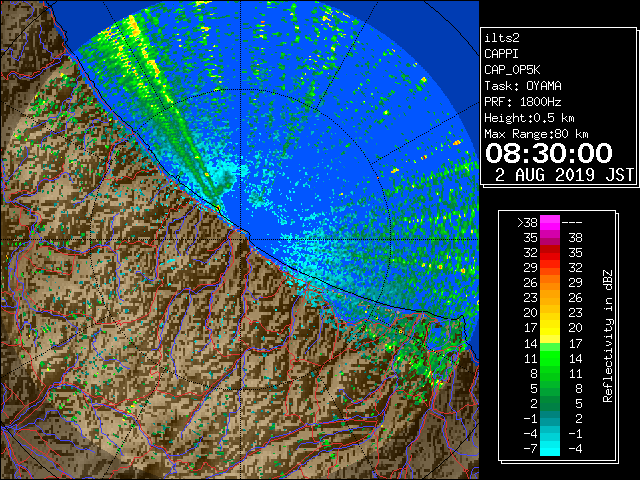Viewport: 640px width, 480px height.
Task: Pick the cyan -7 to -4 dBZ swatch
Action: [550, 448]
